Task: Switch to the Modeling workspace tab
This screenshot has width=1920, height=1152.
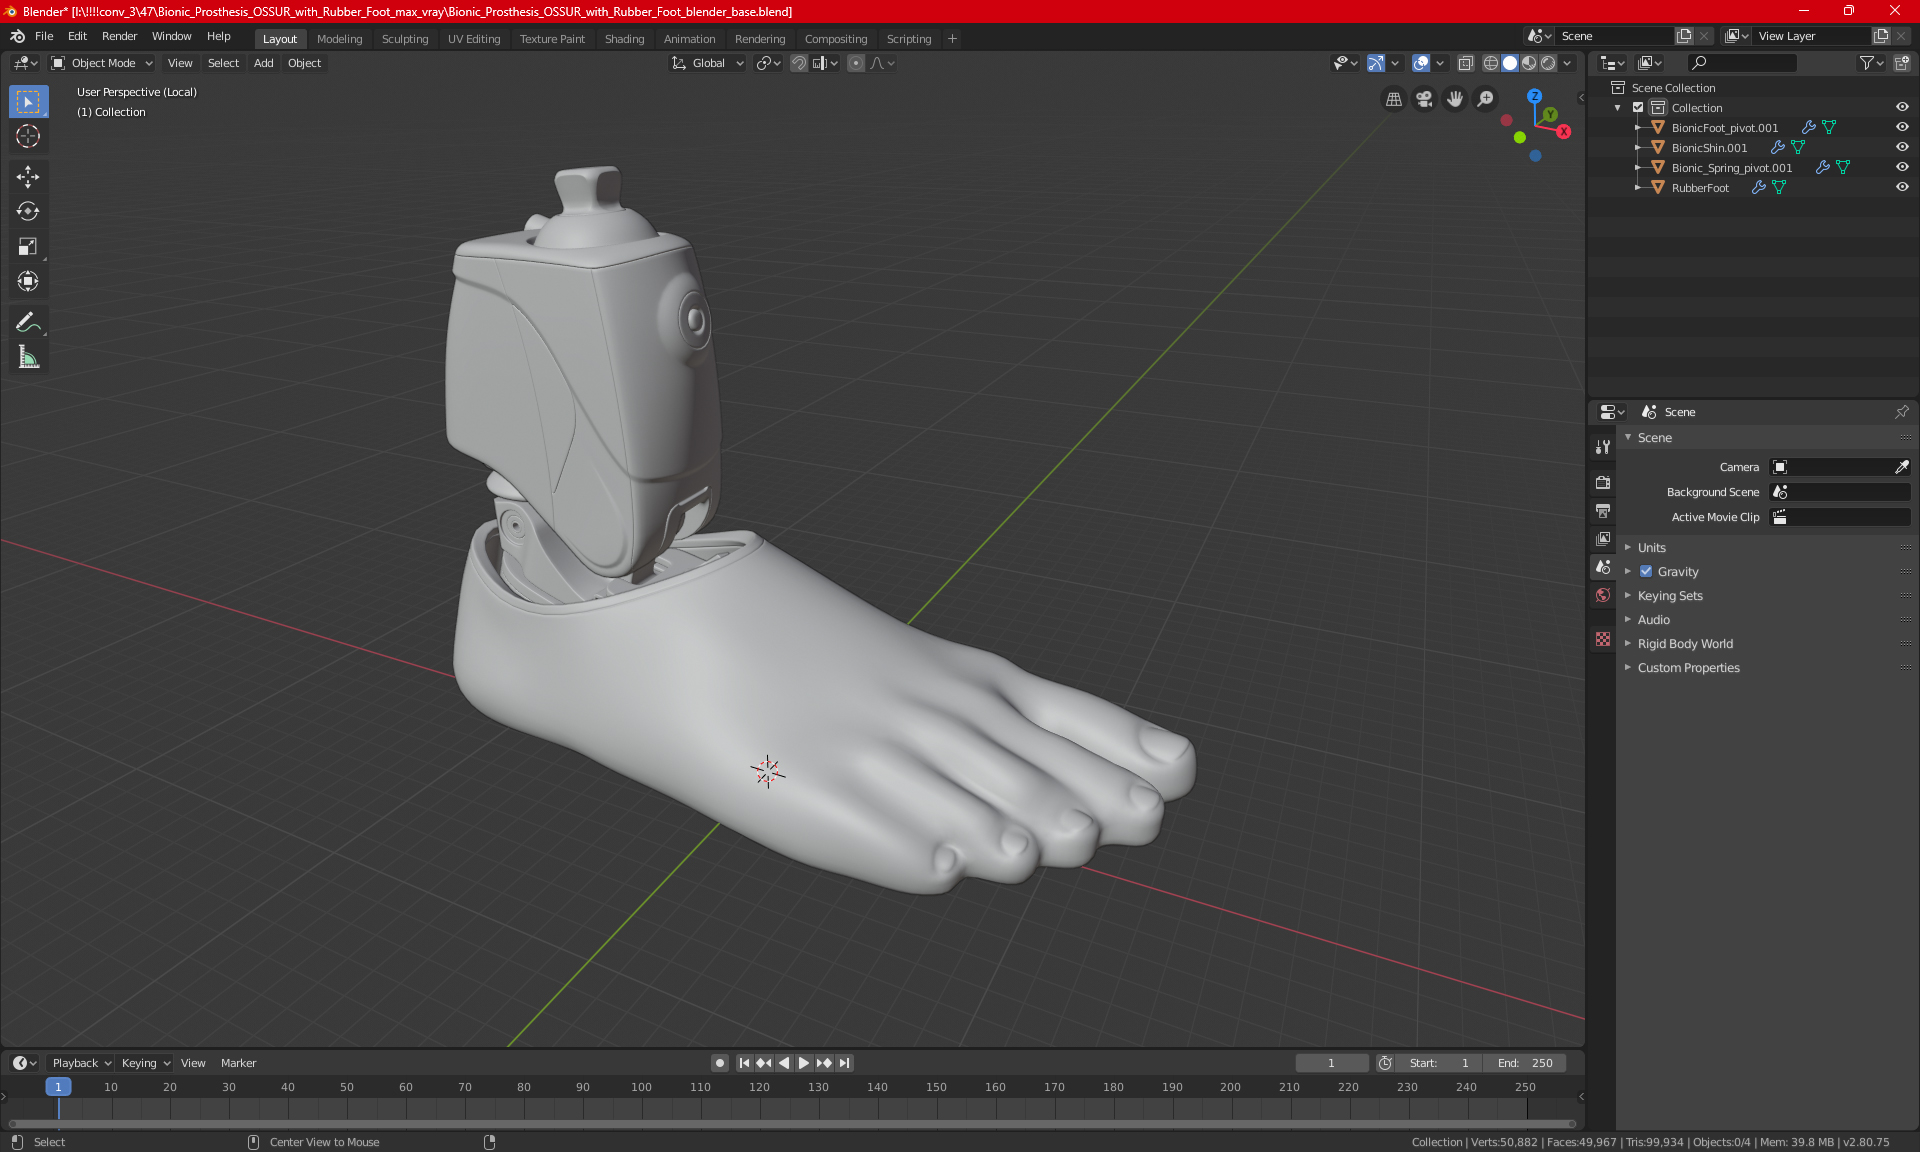Action: click(x=339, y=39)
